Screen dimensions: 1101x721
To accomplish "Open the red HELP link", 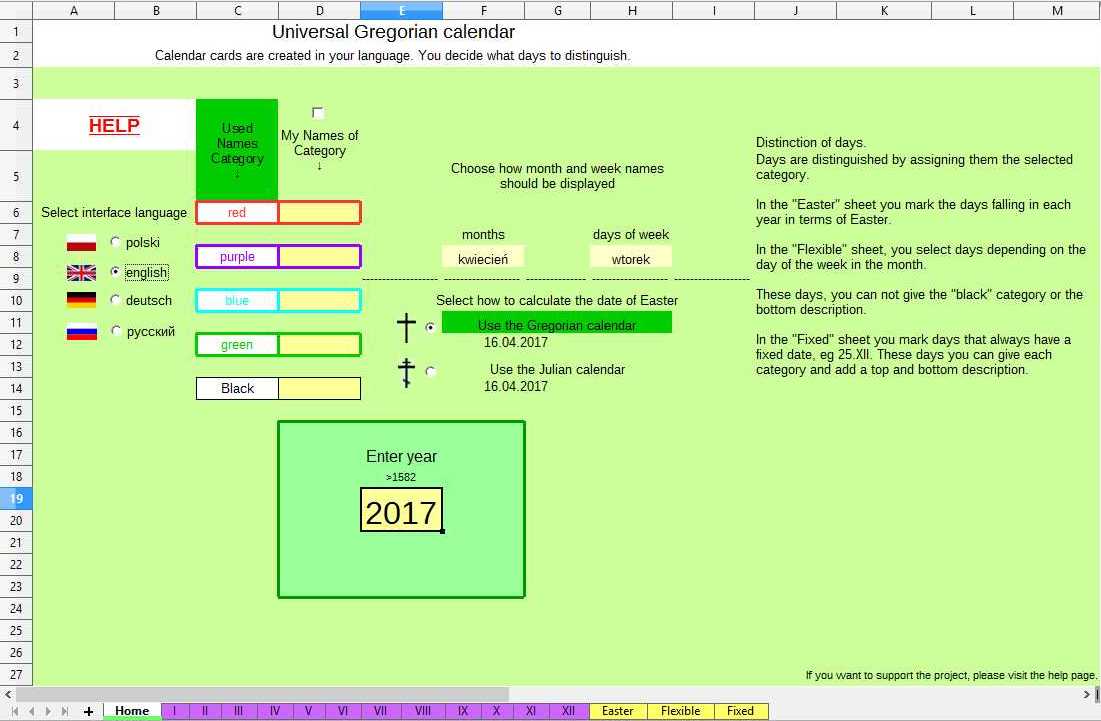I will (114, 125).
